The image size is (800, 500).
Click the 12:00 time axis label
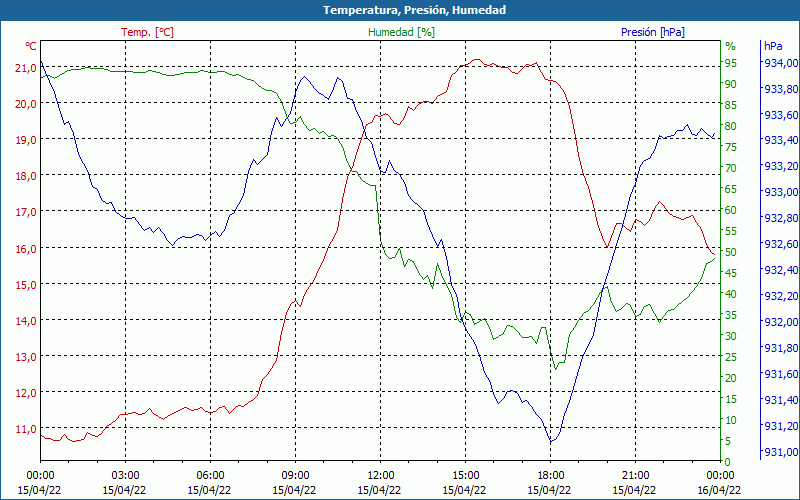coord(380,476)
